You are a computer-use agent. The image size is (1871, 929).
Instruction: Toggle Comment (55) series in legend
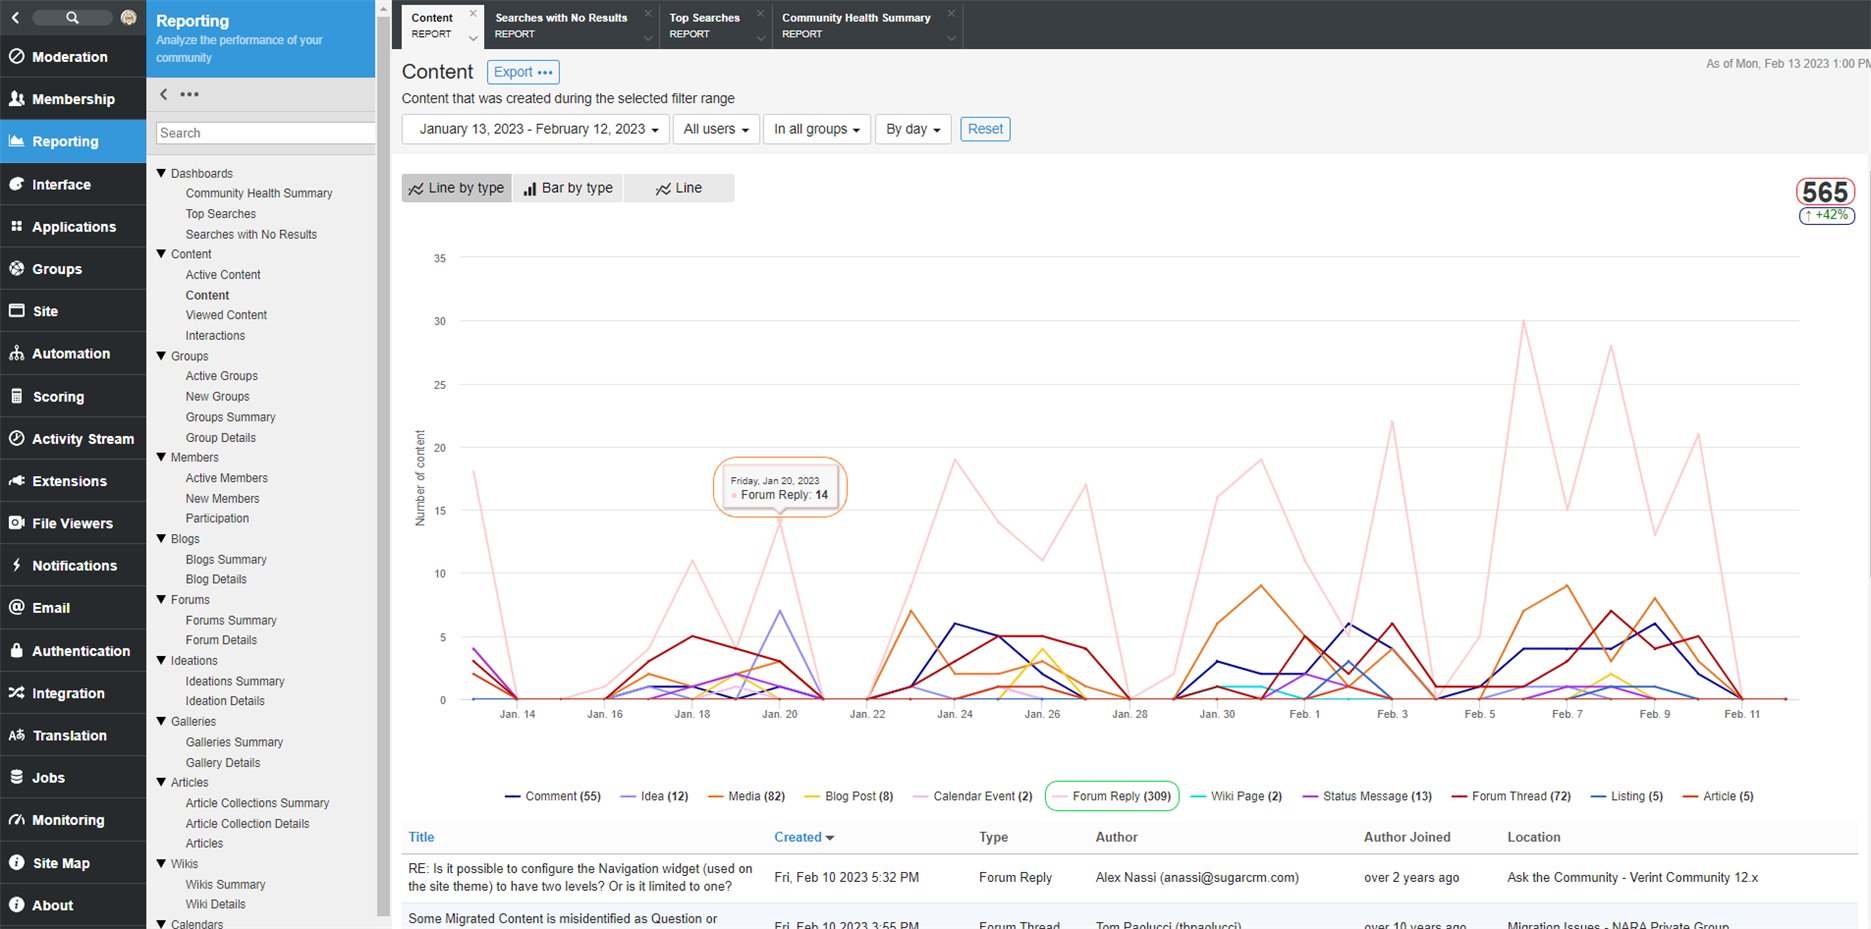click(553, 797)
